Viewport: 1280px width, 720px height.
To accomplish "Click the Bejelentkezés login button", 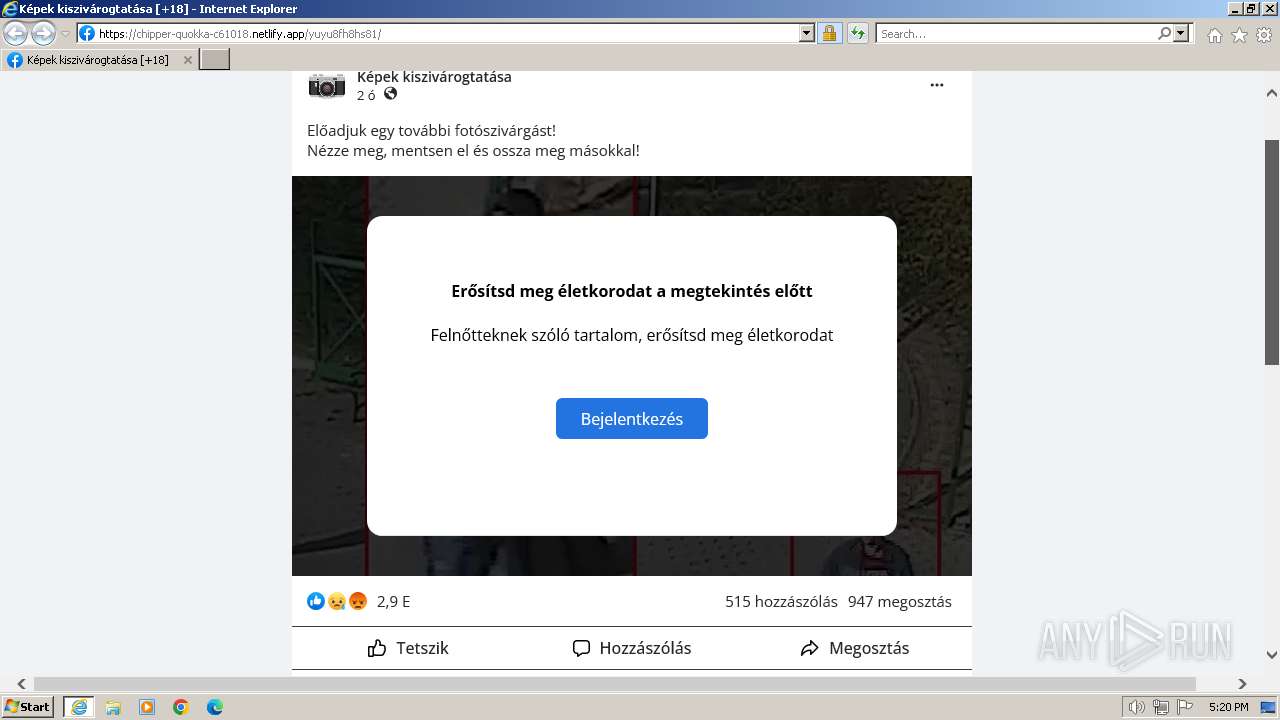I will 631,418.
